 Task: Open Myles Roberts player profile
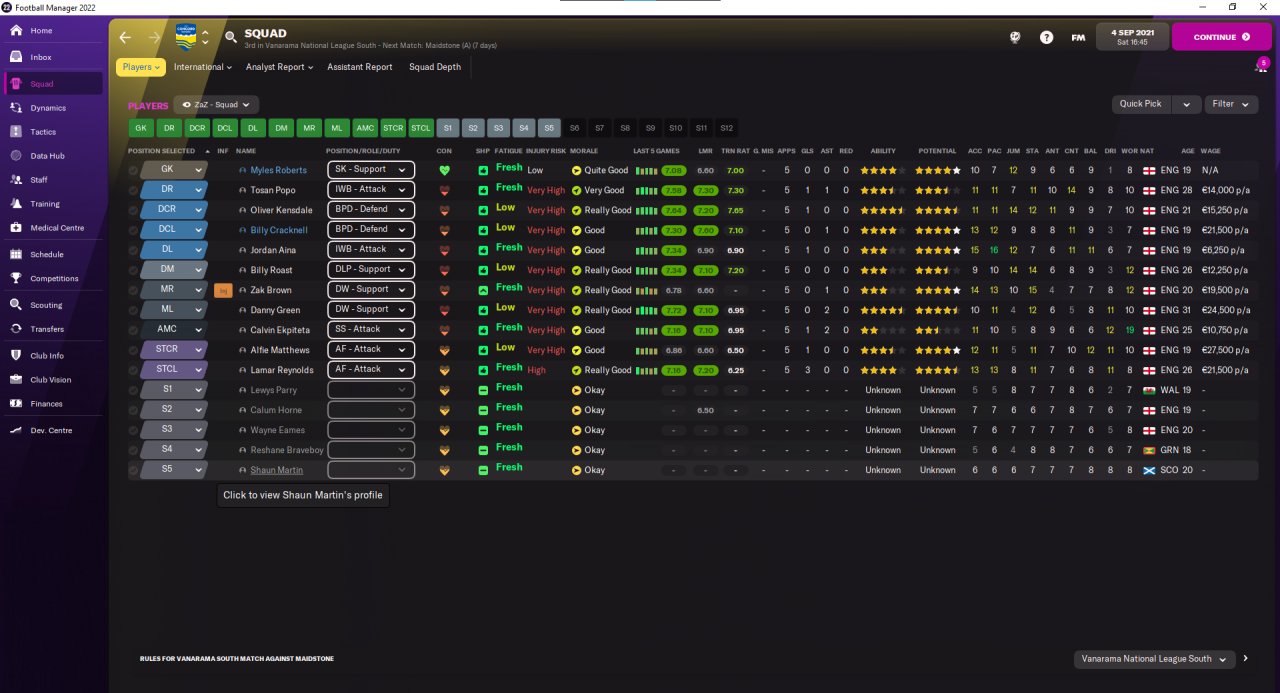tap(278, 170)
